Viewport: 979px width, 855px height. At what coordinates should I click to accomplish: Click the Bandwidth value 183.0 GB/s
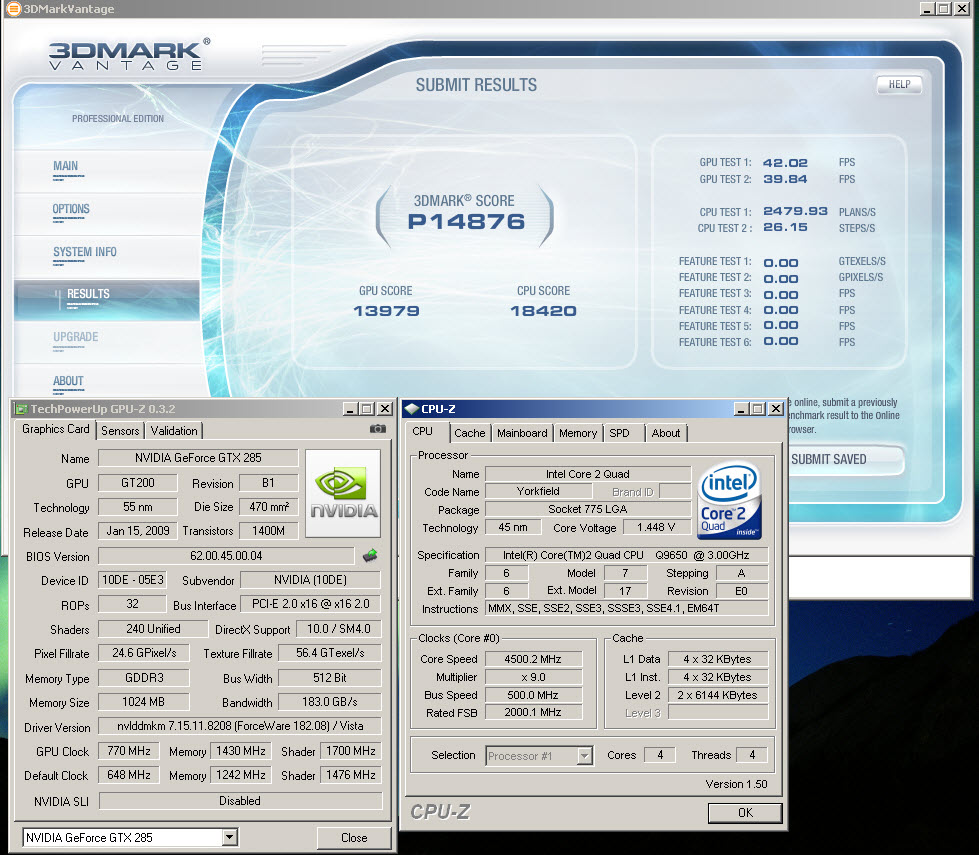coord(330,702)
